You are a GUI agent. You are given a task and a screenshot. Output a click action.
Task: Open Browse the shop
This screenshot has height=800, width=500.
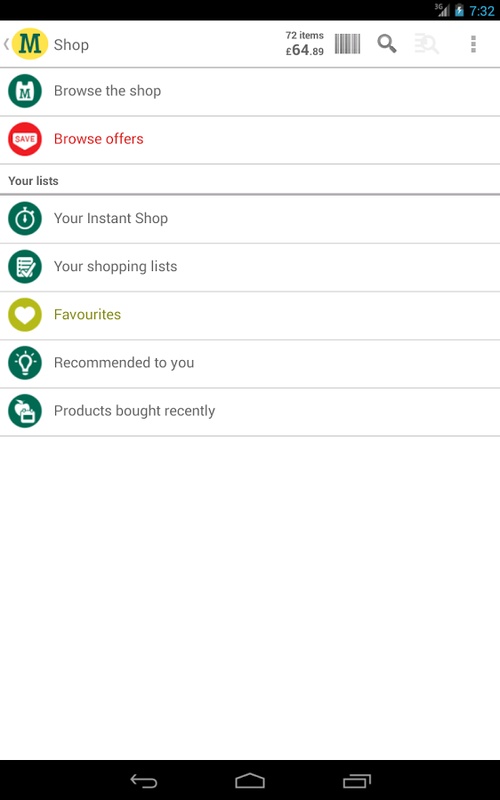pos(250,91)
